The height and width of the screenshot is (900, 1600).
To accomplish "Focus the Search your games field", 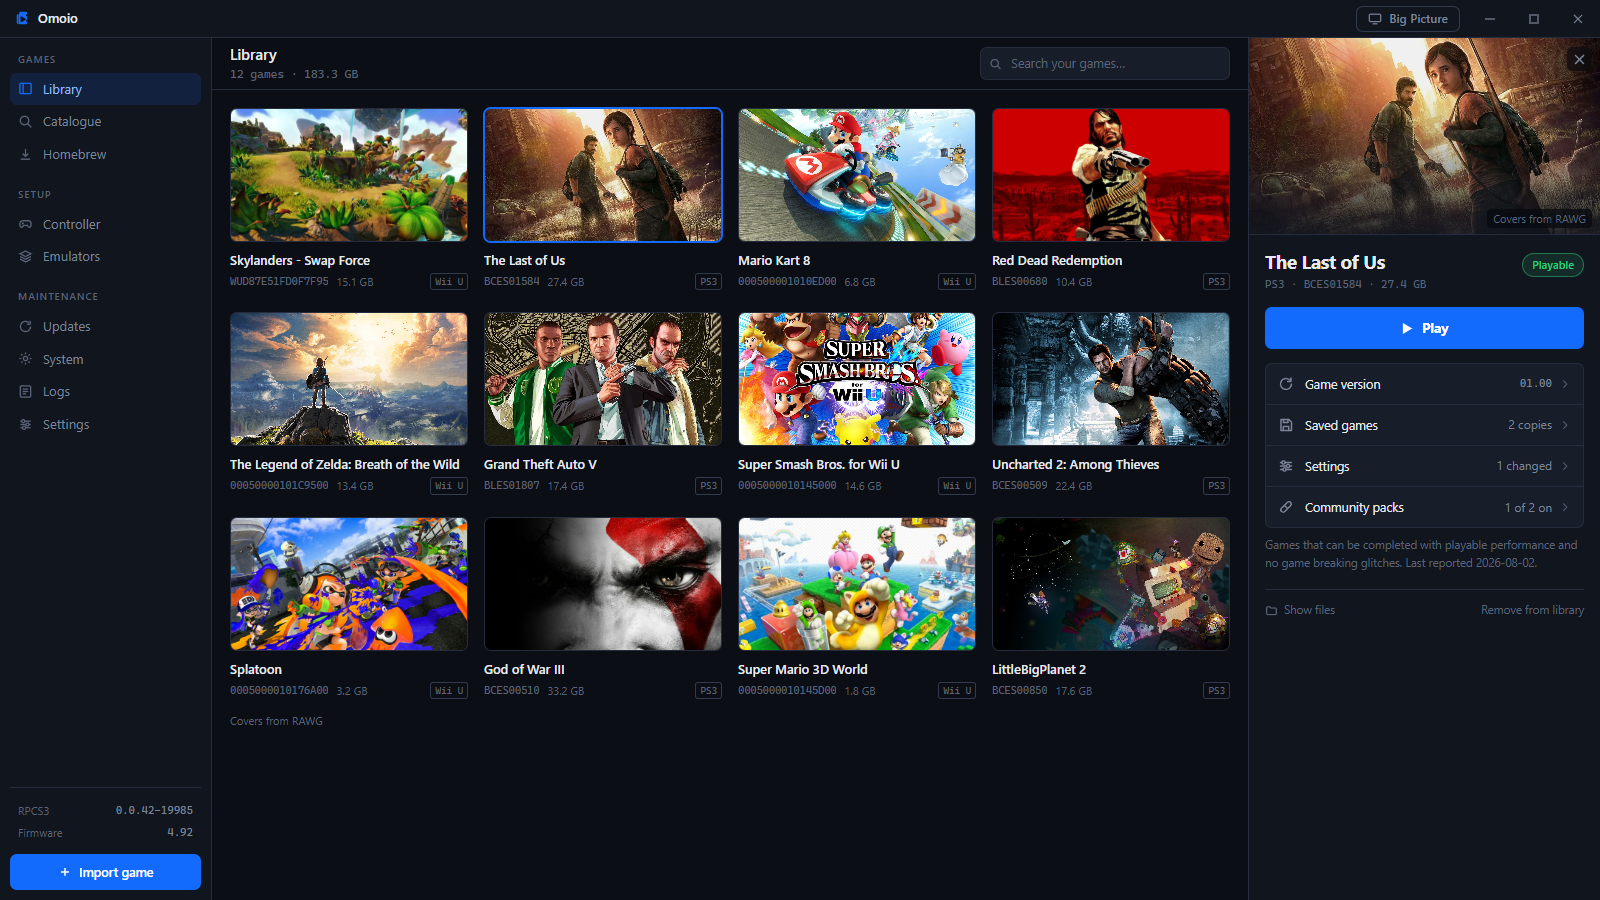I will (1104, 63).
